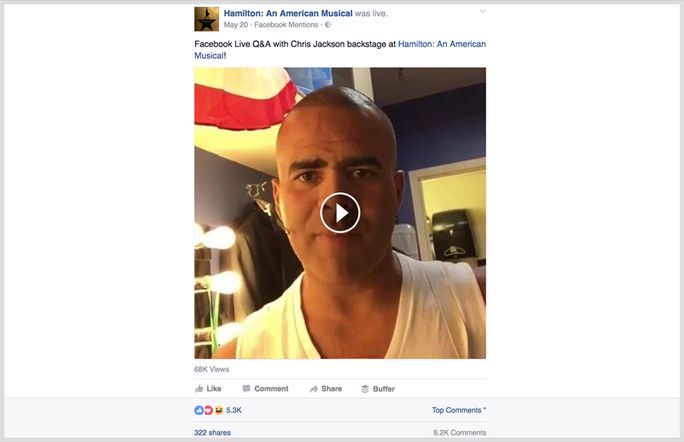
Task: Click the red Love reaction emoji
Action: 209,410
